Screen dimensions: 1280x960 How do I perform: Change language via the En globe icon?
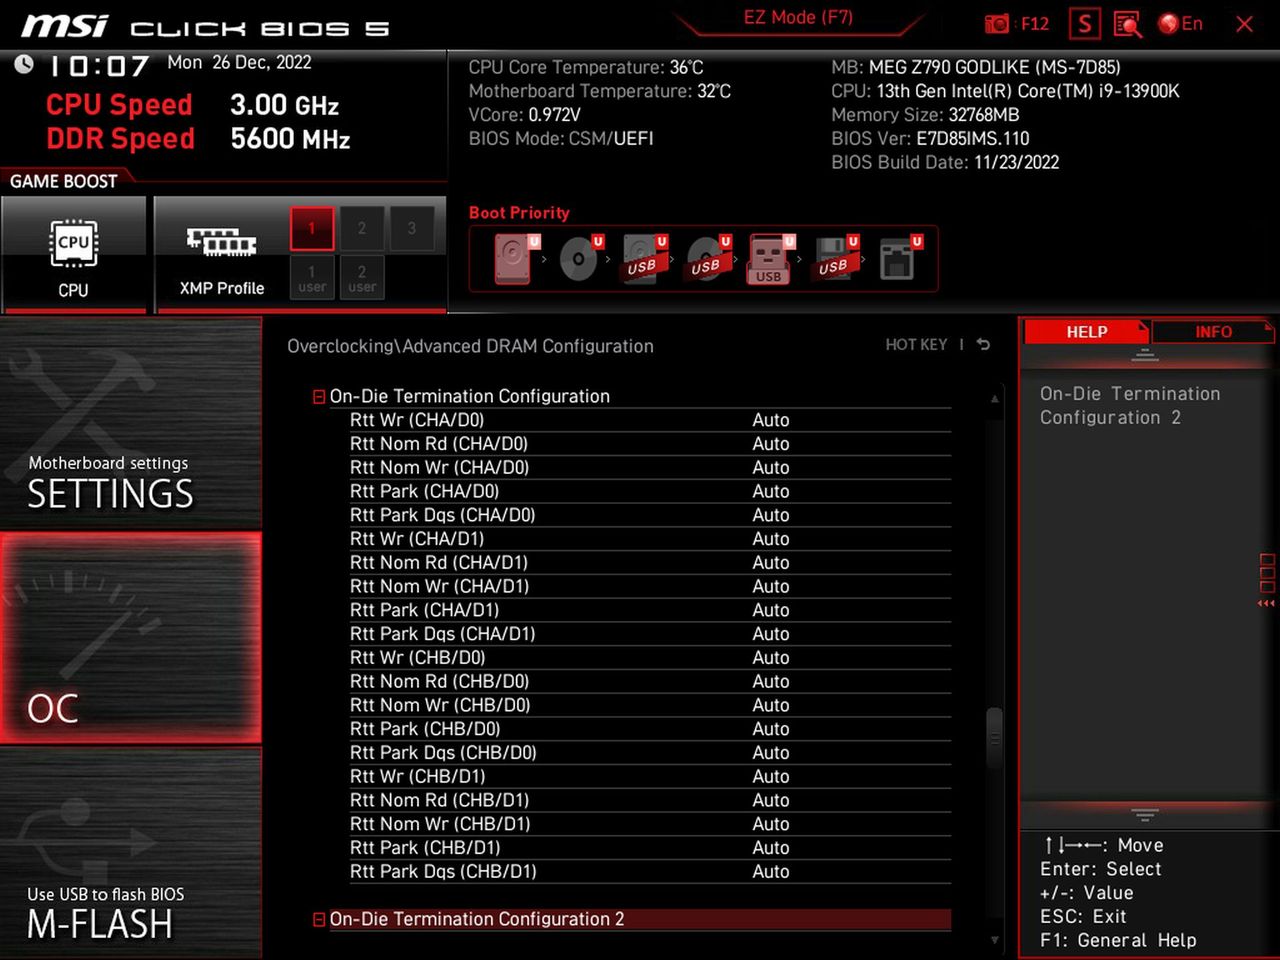pos(1181,24)
